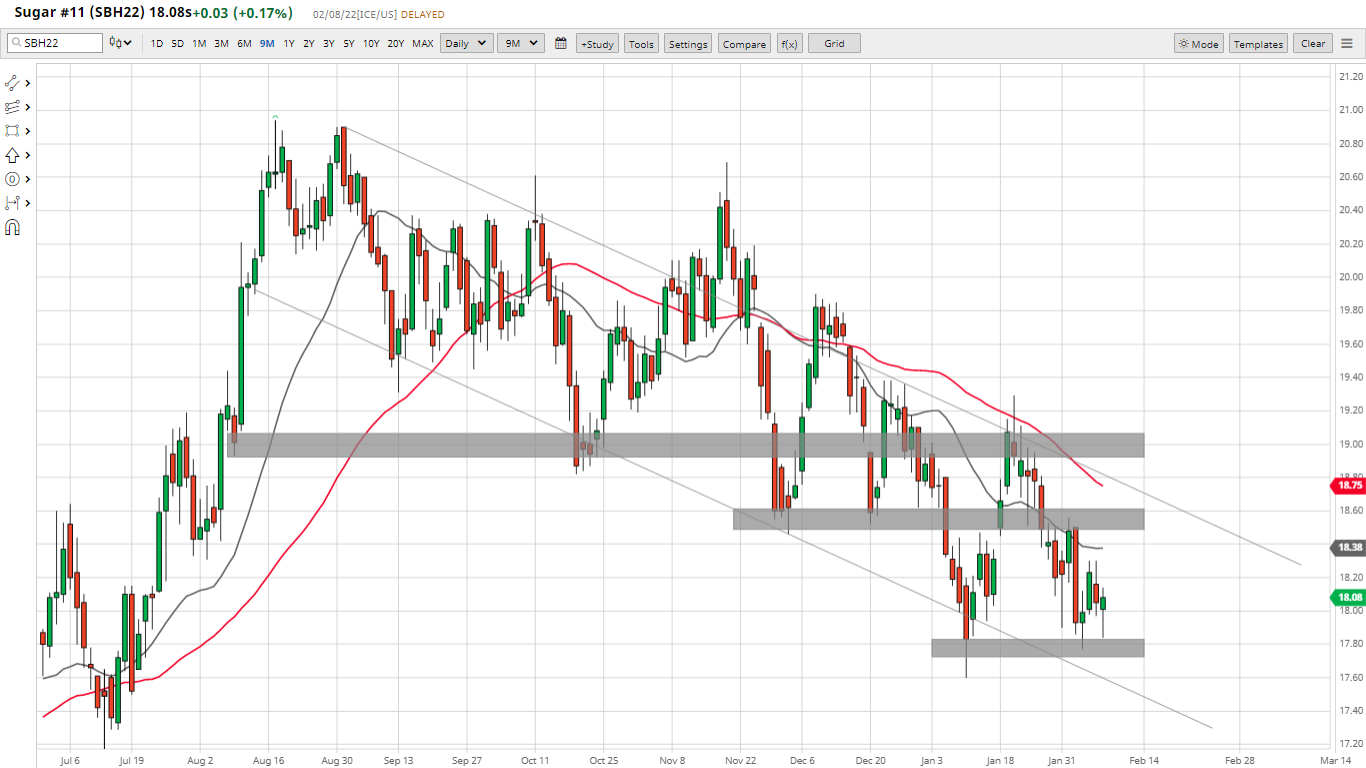Switch chart range to MAX

point(423,43)
